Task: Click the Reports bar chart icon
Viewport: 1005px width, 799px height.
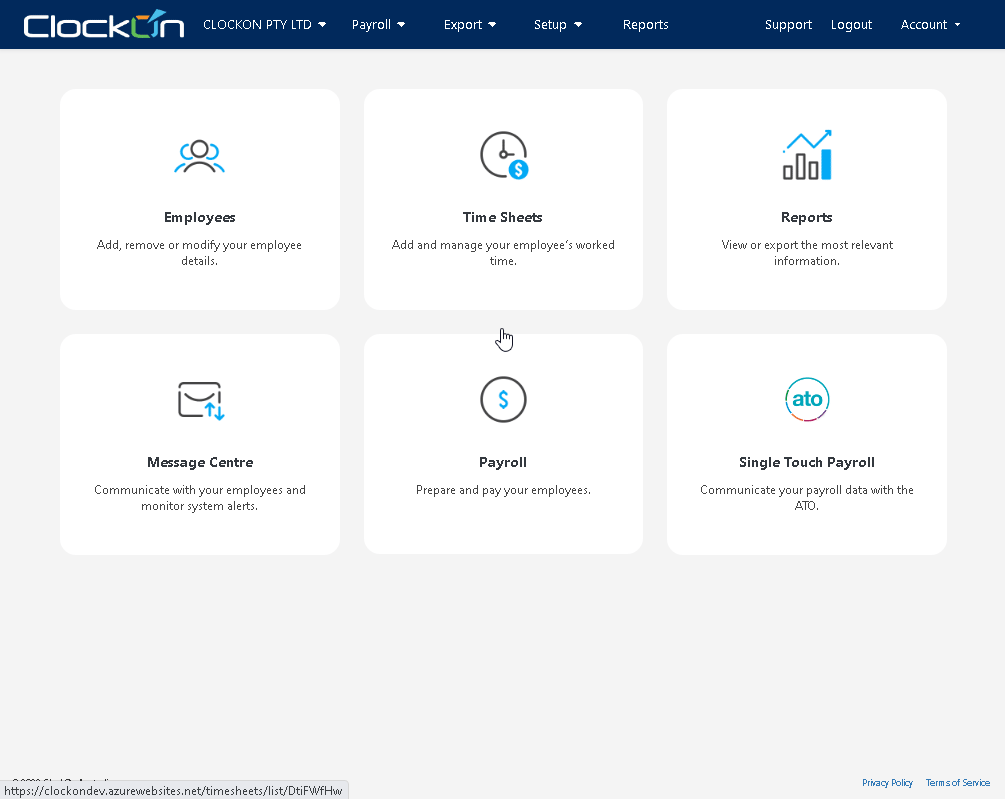Action: [807, 155]
